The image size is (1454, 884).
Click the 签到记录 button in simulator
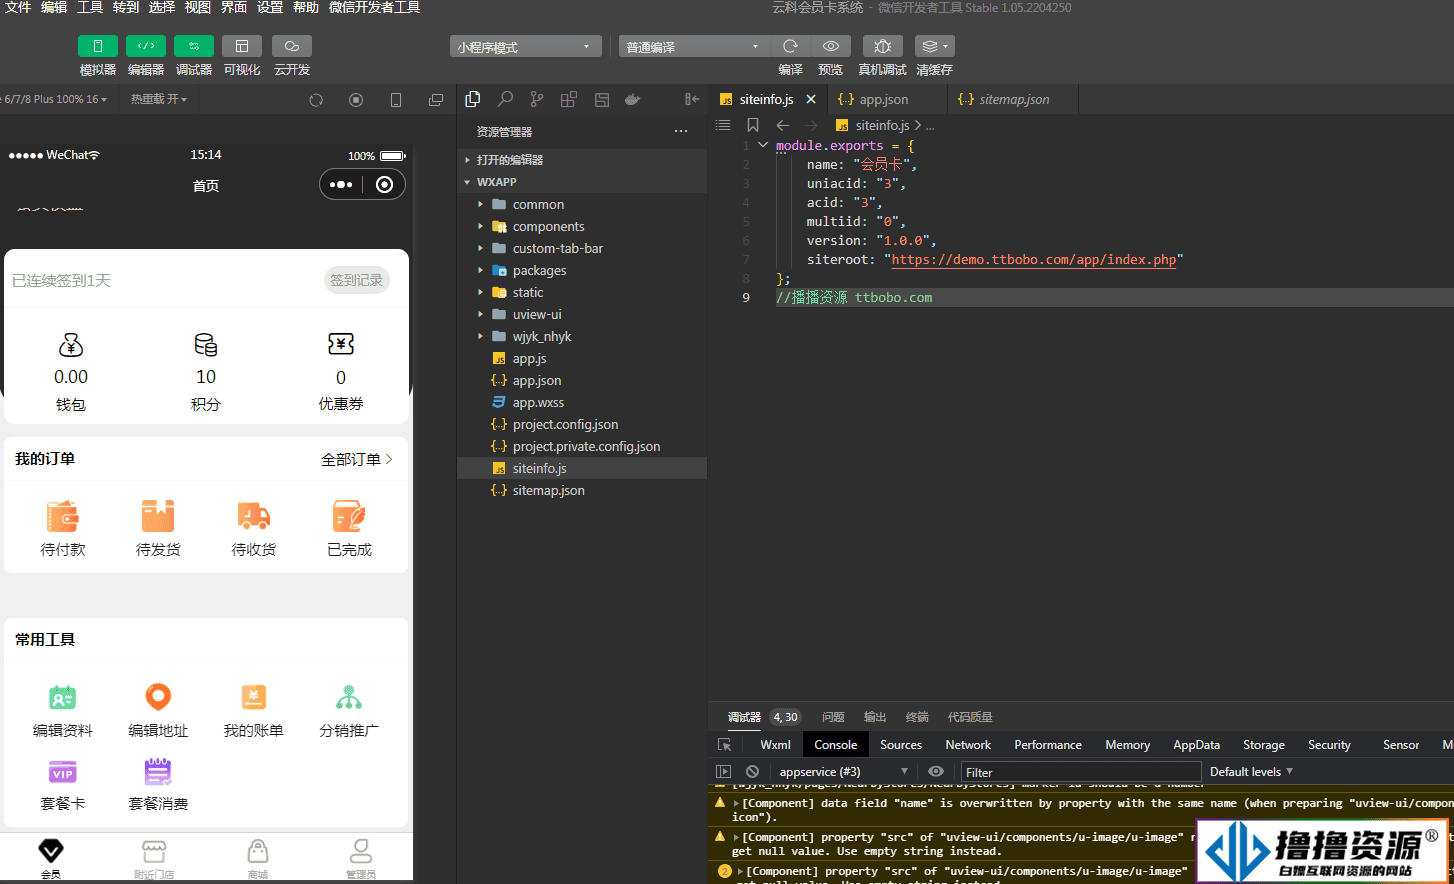pos(357,280)
